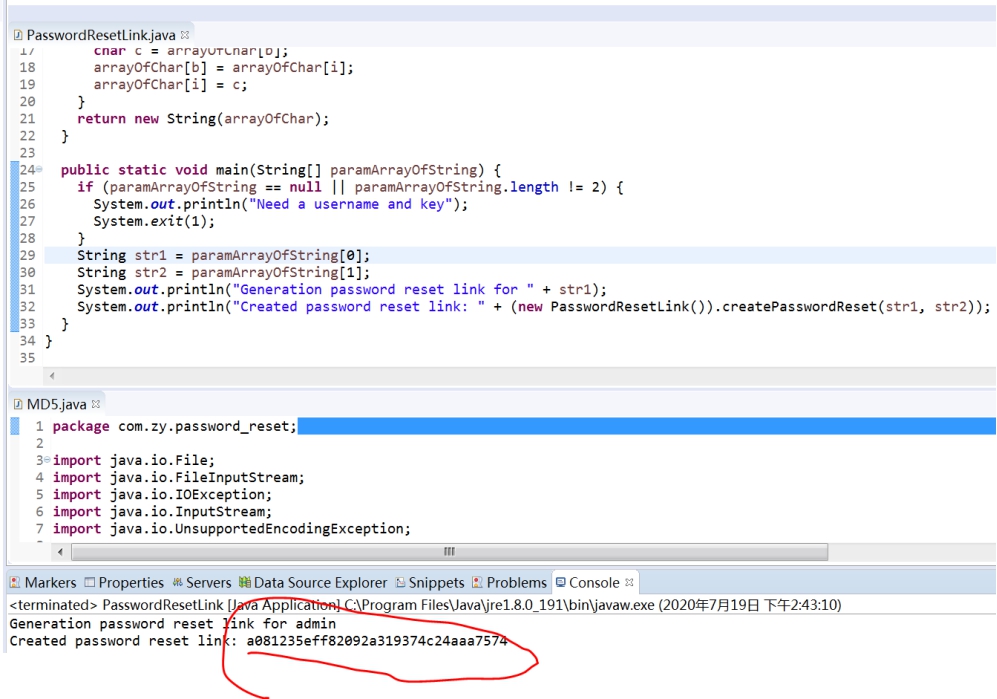Click the Data Source Explorer icon

[245, 583]
